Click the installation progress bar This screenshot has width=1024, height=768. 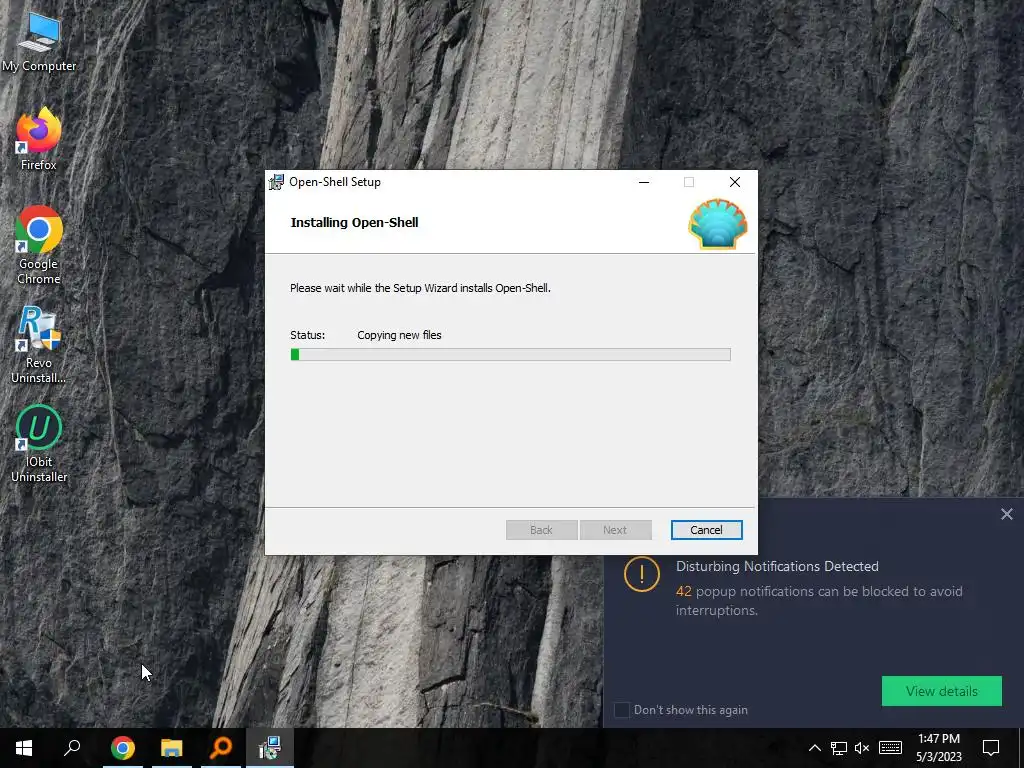pyautogui.click(x=510, y=355)
